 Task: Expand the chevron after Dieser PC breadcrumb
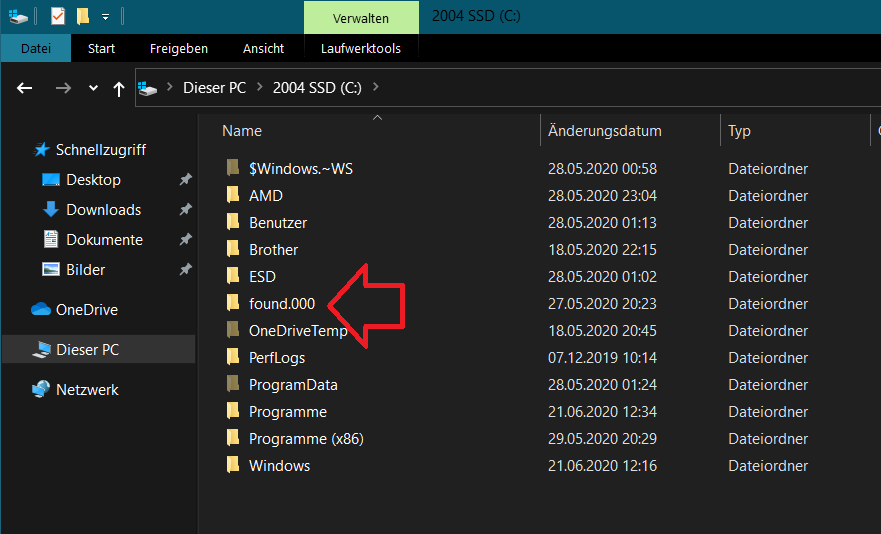click(260, 87)
